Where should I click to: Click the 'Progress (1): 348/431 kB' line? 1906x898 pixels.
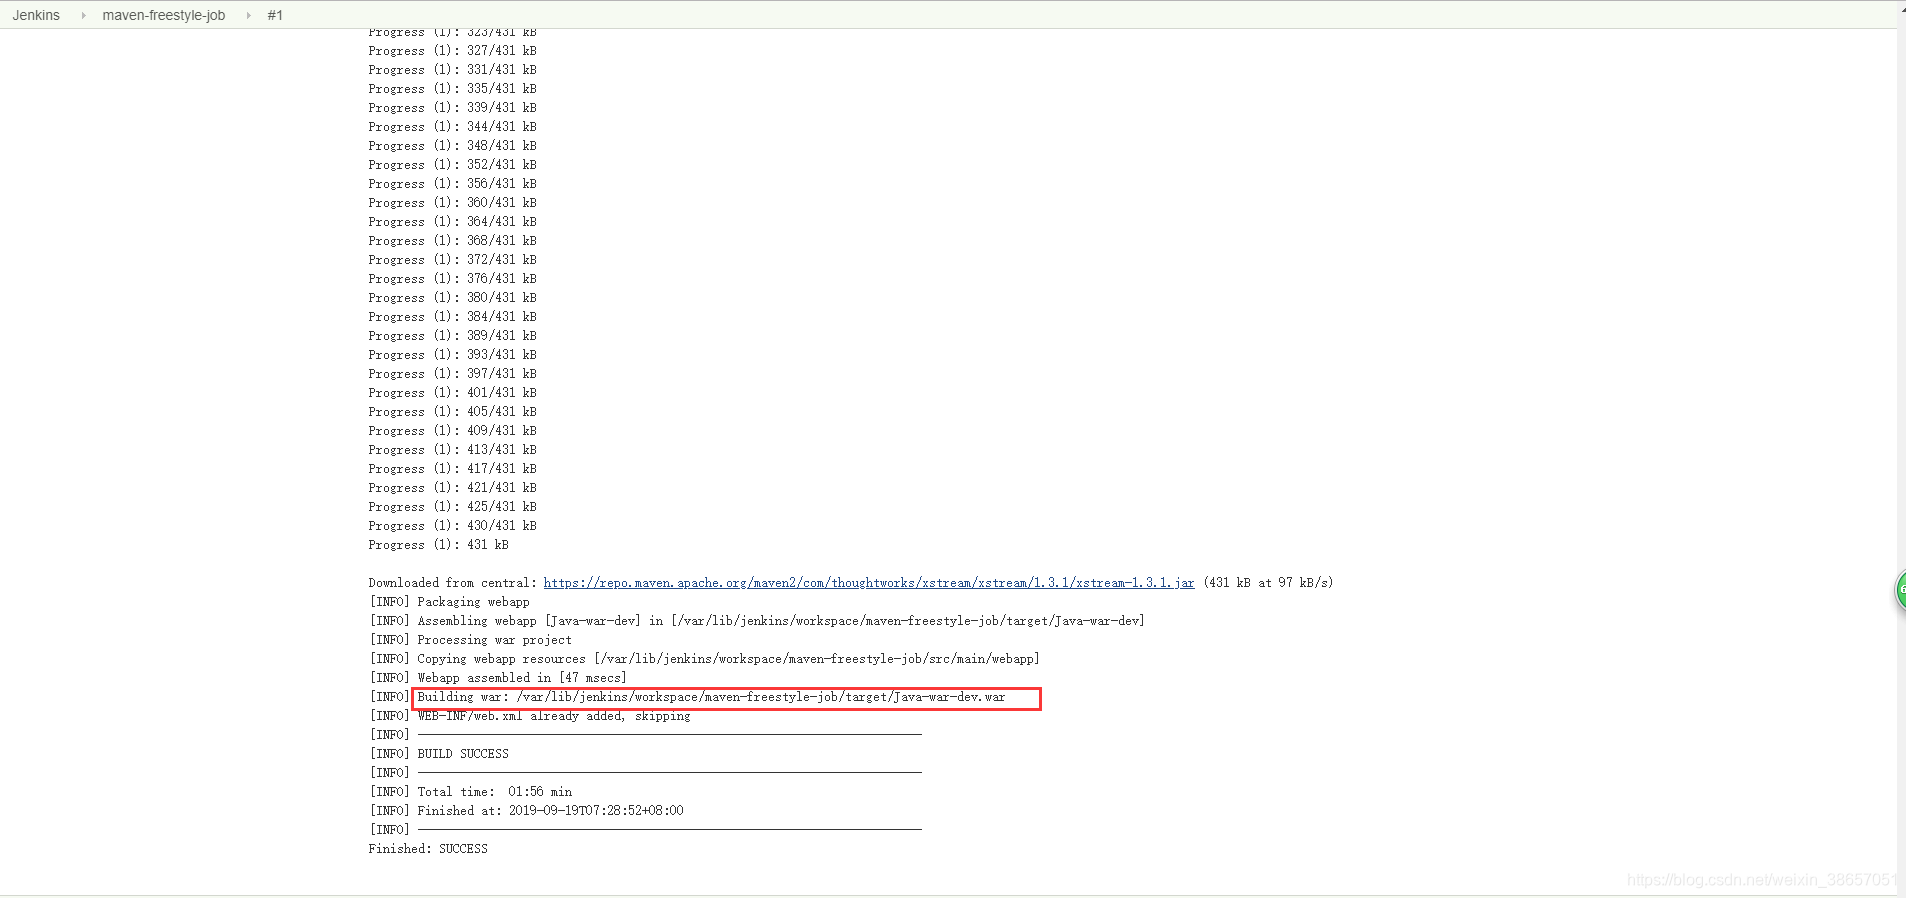(x=452, y=146)
